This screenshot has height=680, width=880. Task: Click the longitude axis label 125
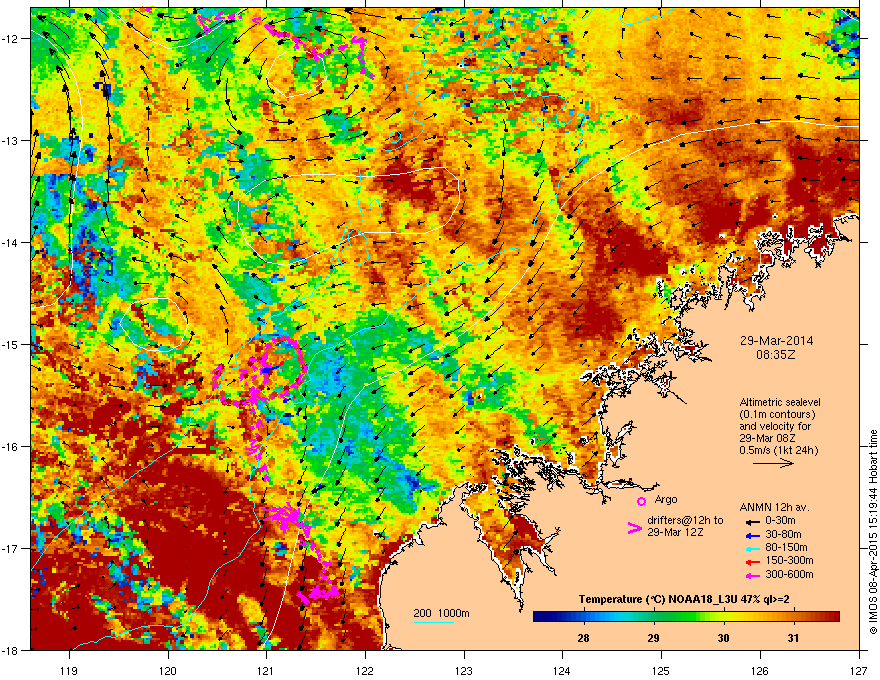[x=661, y=670]
